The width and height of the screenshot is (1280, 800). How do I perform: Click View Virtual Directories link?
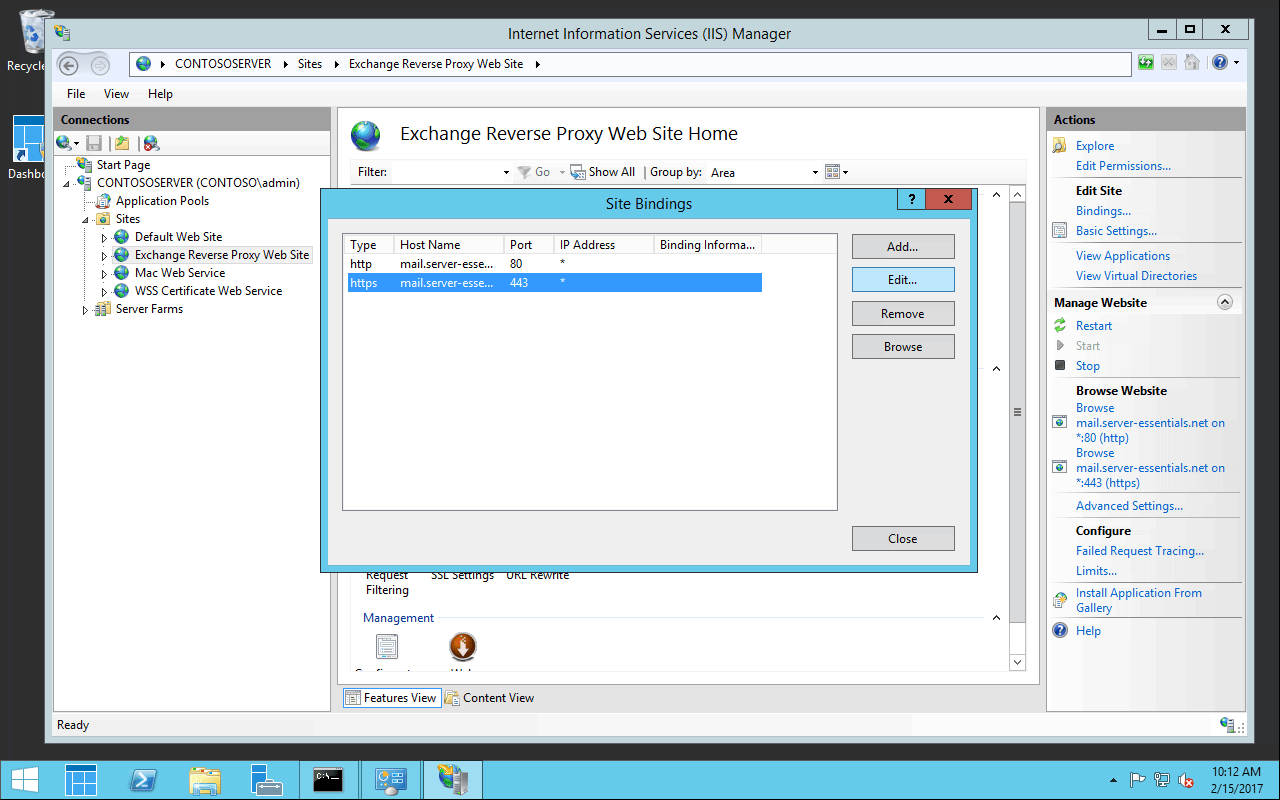coord(1136,276)
